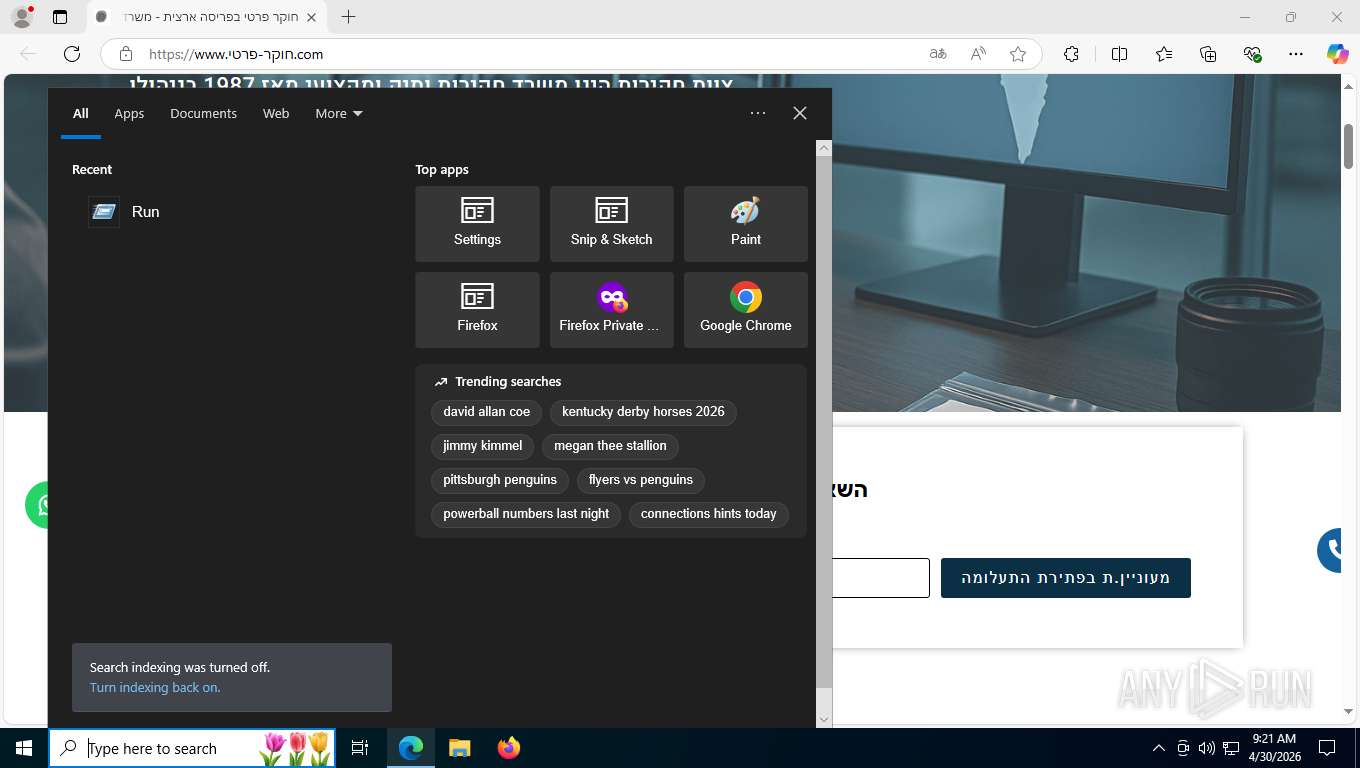The image size is (1360, 768).
Task: Add this page to favorites star
Action: (1018, 54)
